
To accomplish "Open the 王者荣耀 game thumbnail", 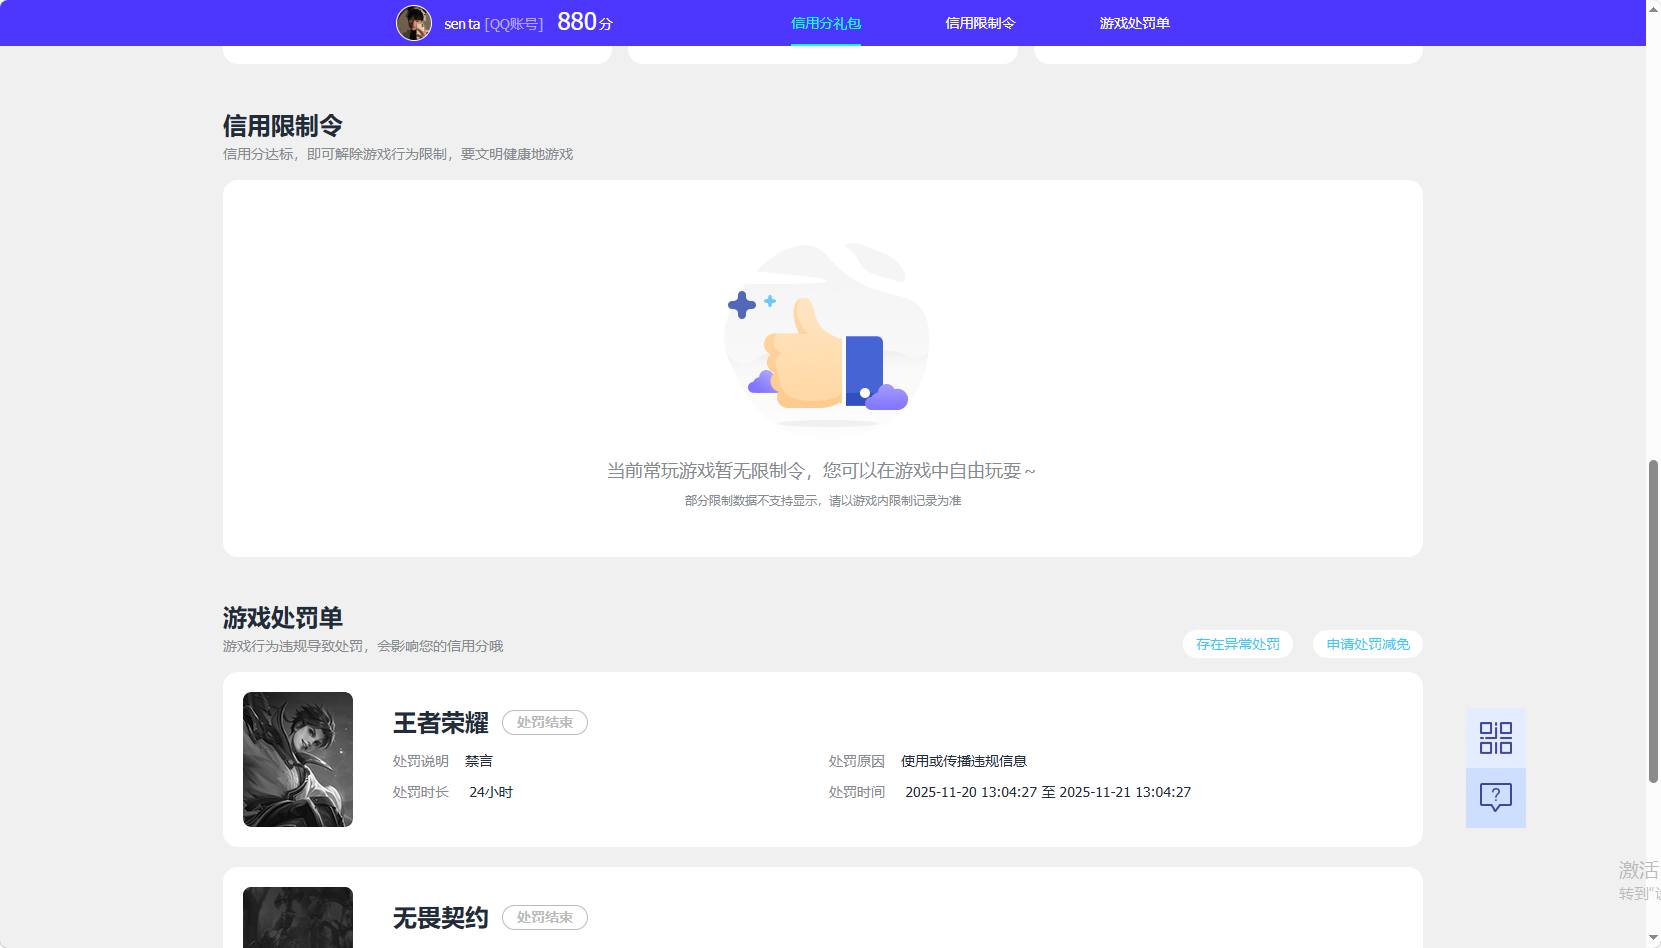I will 298,759.
